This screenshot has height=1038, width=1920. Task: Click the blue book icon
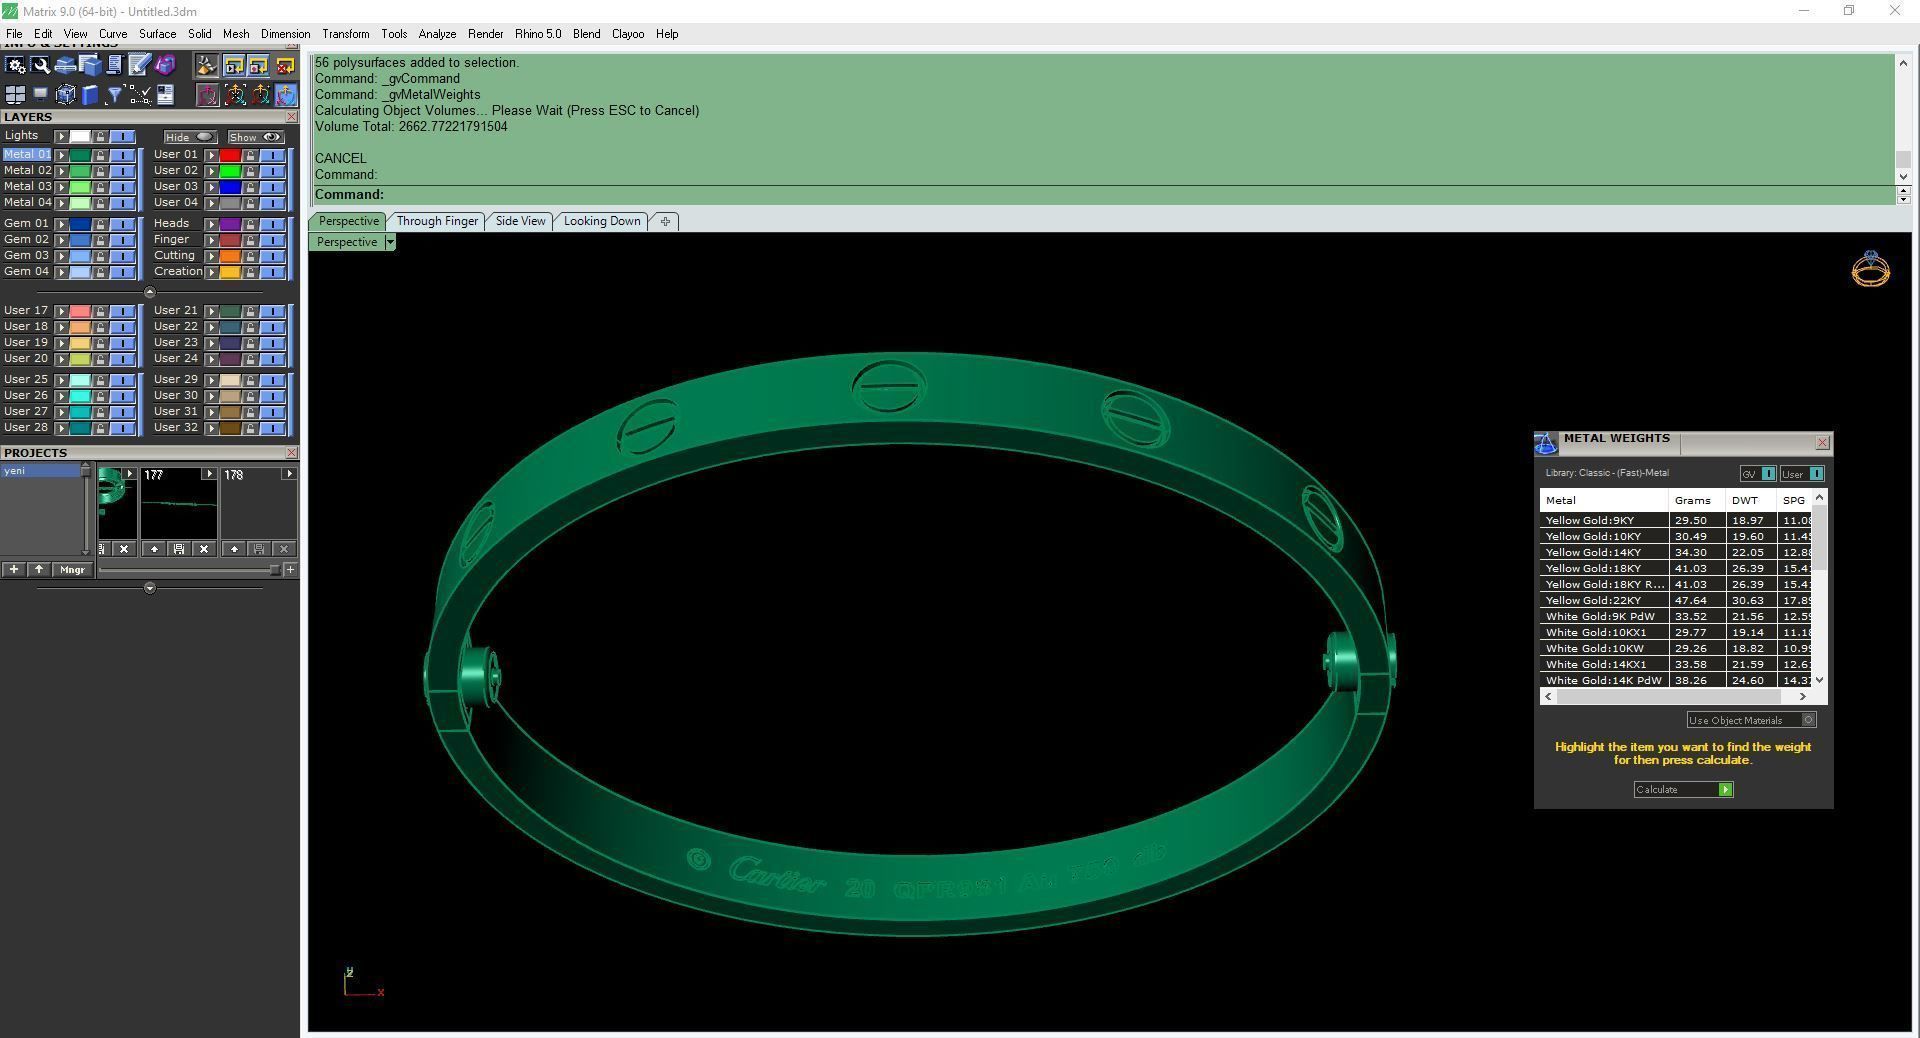(x=90, y=95)
